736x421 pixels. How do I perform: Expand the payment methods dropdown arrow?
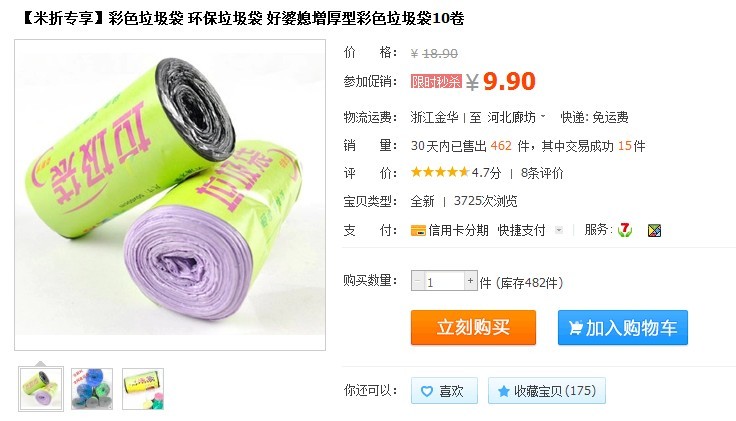(559, 230)
